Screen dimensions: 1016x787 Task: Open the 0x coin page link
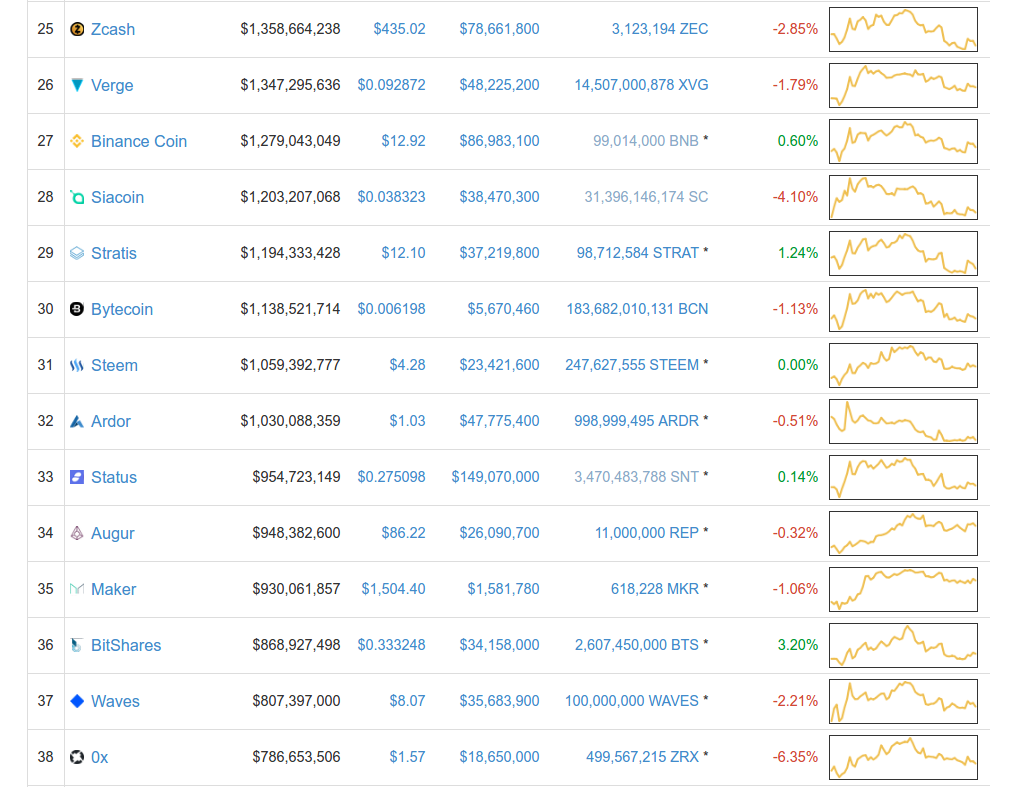click(x=99, y=757)
